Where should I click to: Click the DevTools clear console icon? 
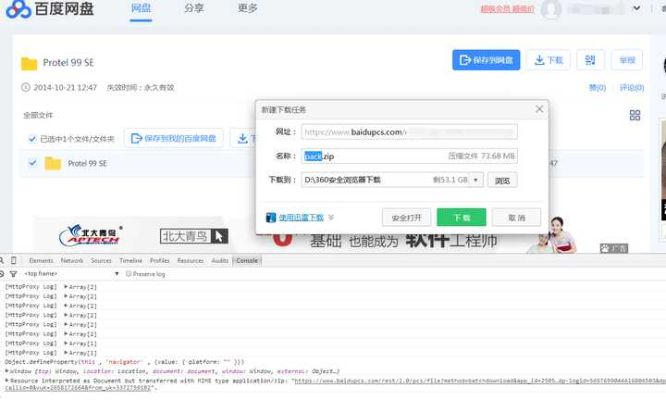[x=4, y=273]
